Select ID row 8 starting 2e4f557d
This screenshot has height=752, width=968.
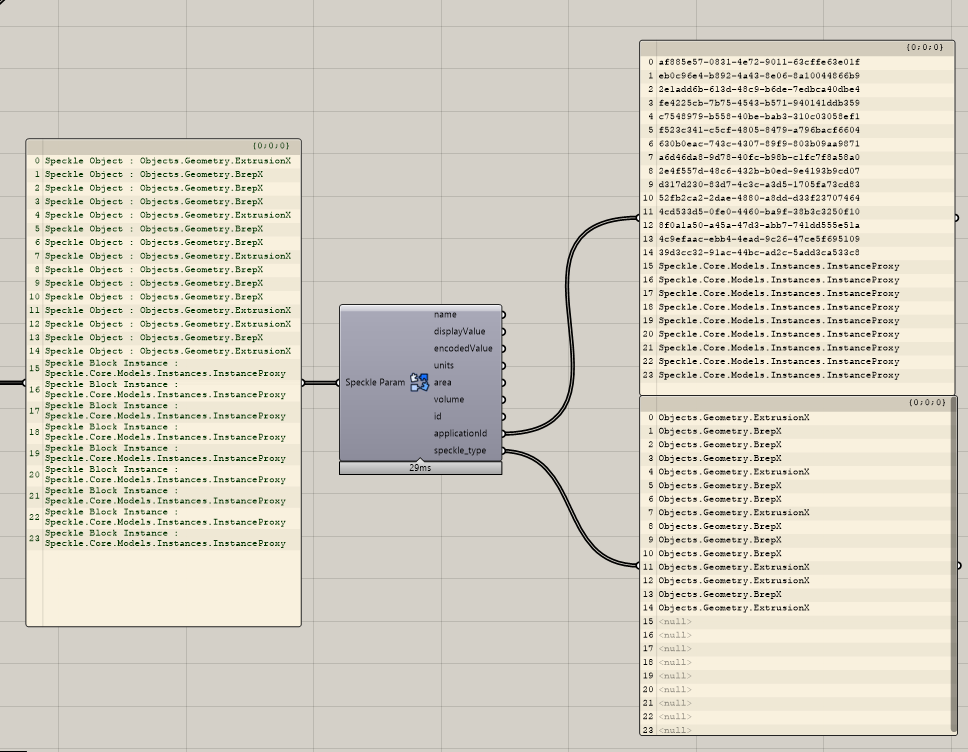point(759,170)
